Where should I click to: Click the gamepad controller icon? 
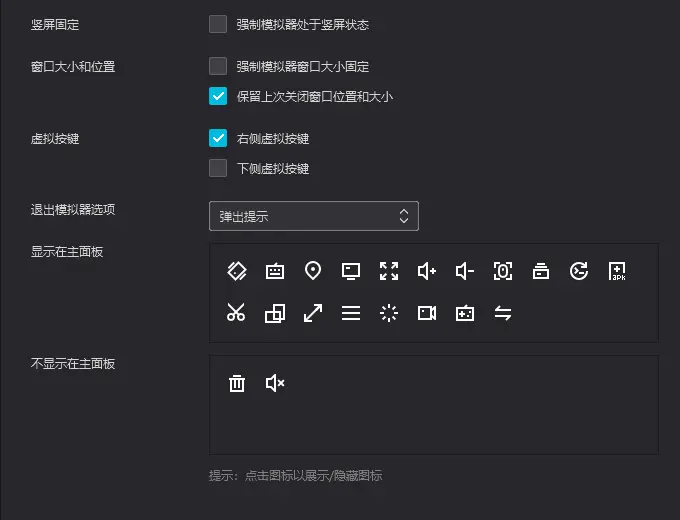click(465, 313)
